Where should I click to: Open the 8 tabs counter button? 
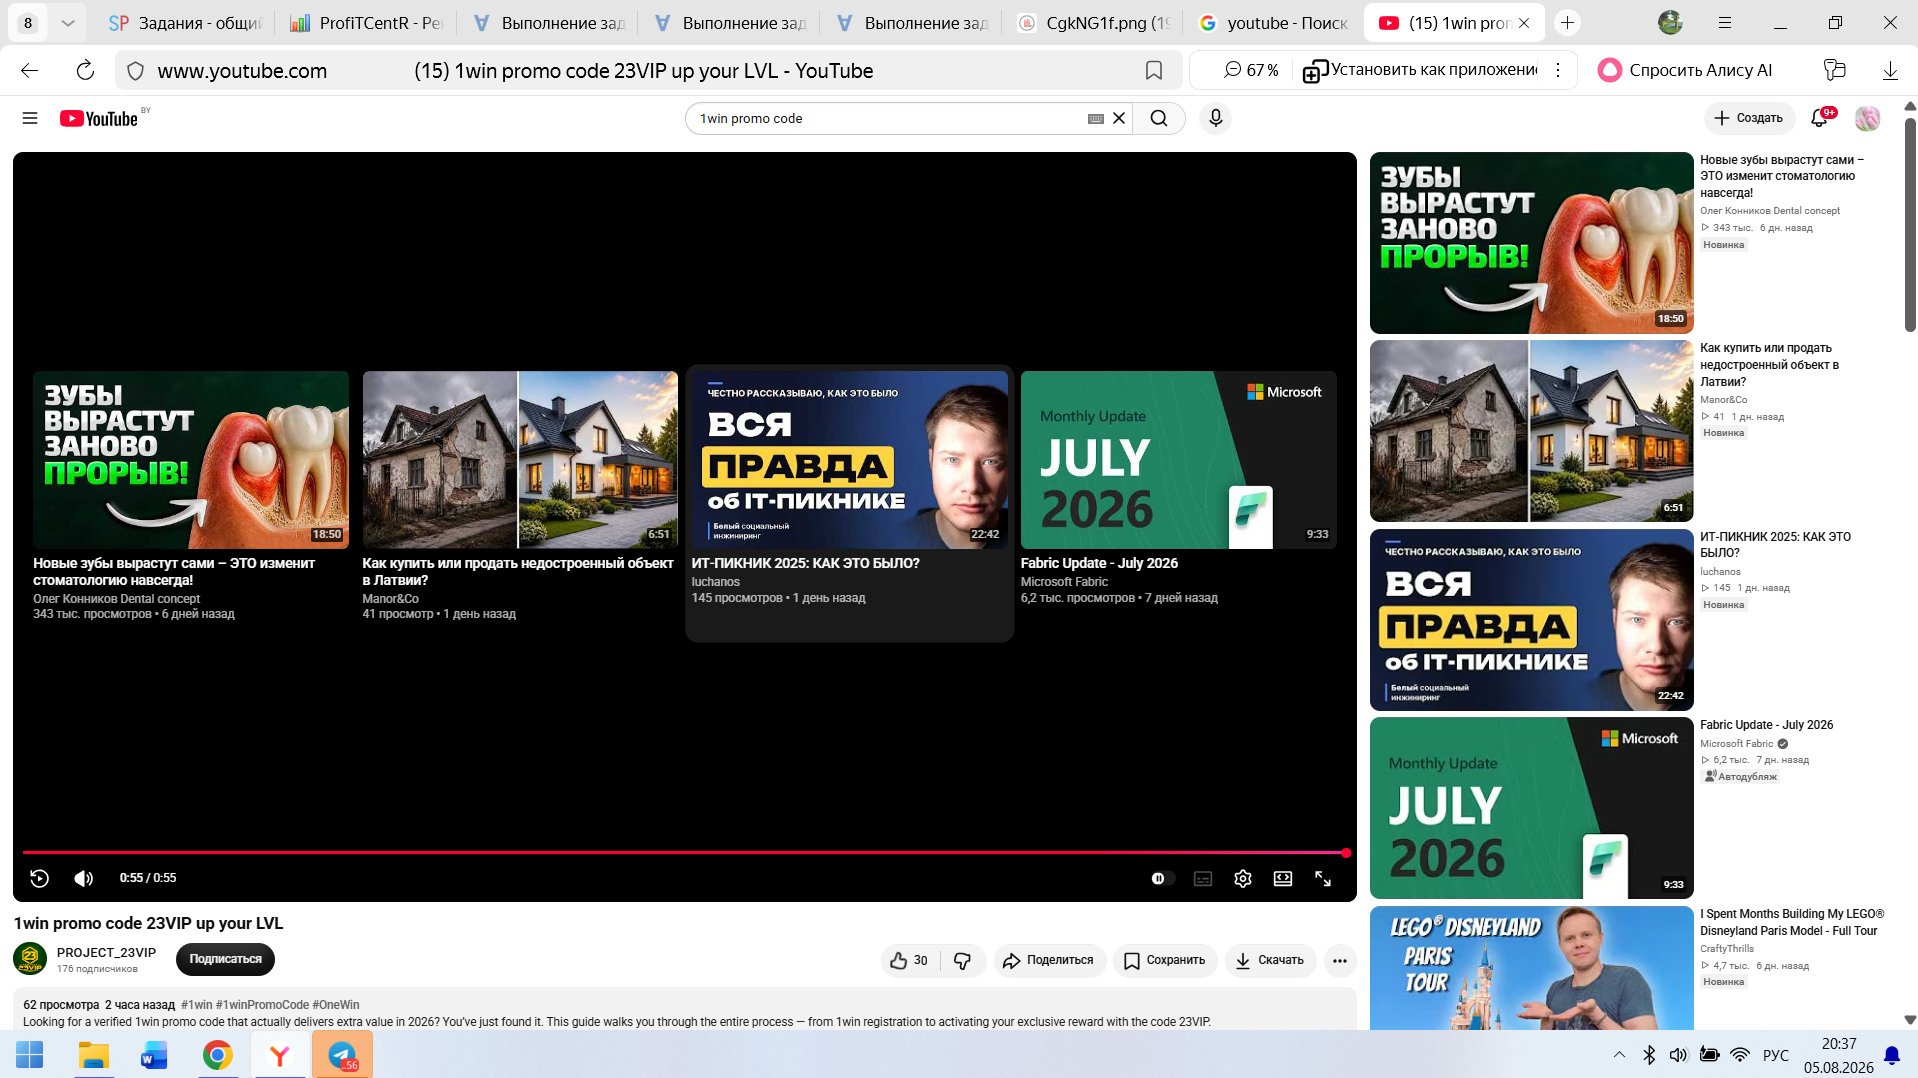point(28,22)
